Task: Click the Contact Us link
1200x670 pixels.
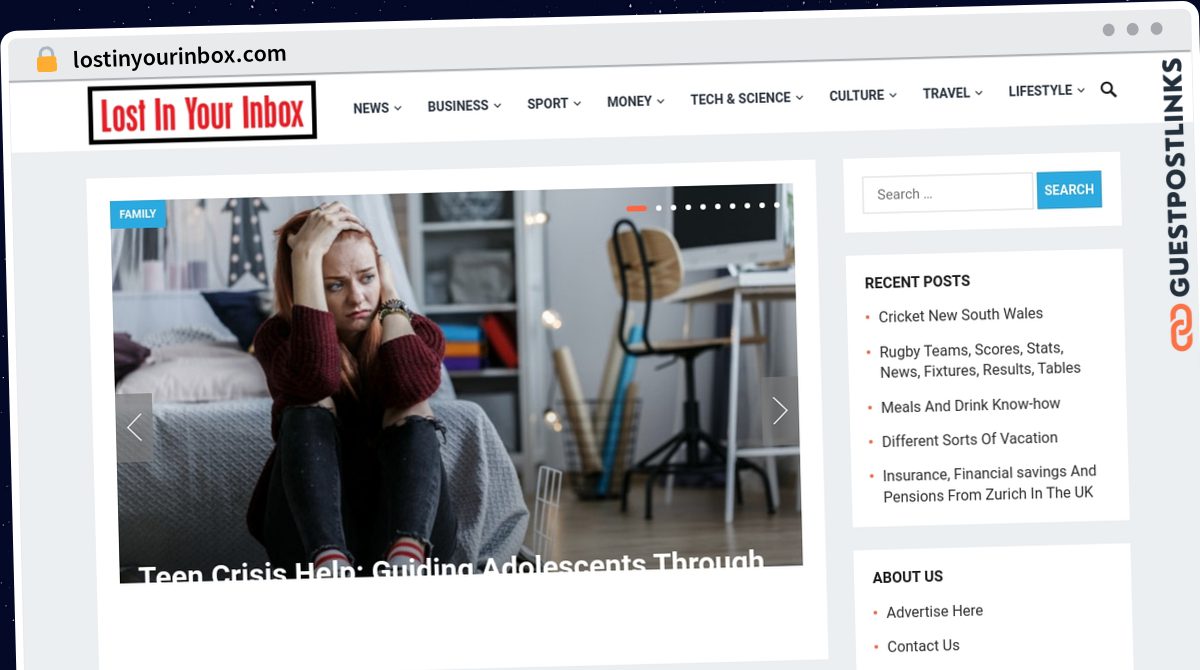Action: pos(923,646)
